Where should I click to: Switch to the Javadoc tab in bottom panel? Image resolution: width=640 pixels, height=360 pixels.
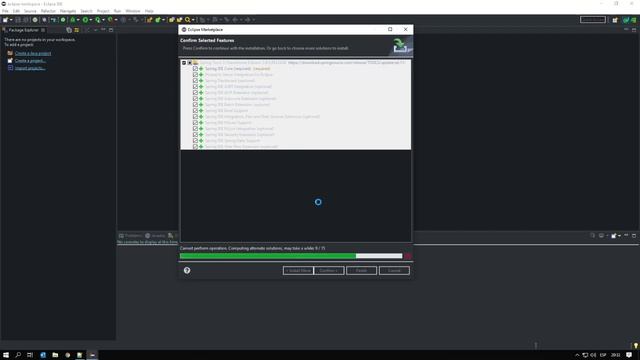[x=155, y=236]
